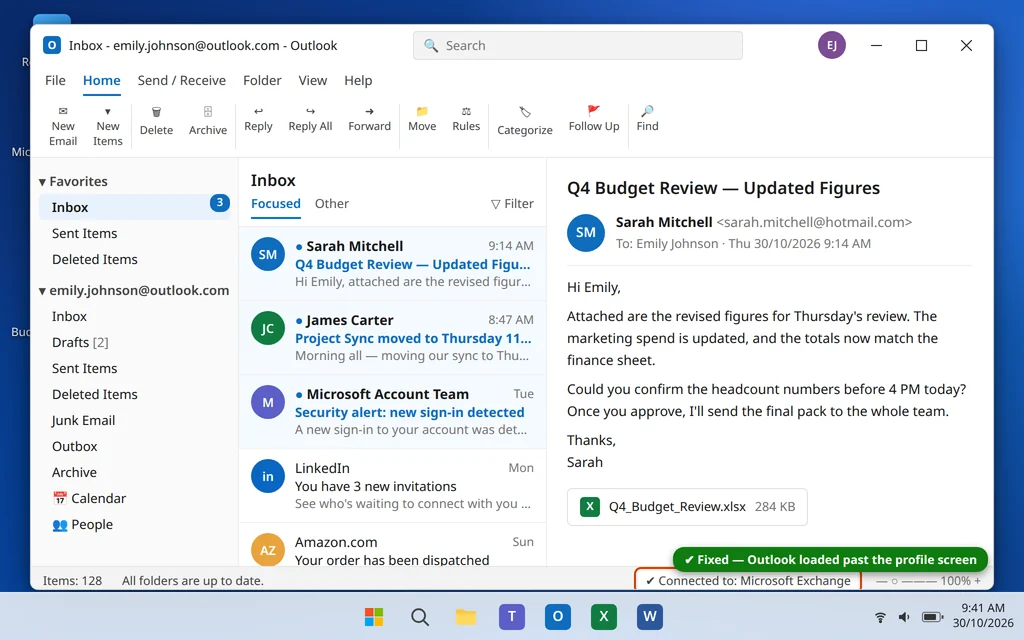Open James Carter's Project Sync email
The height and width of the screenshot is (640, 1024).
pyautogui.click(x=392, y=338)
